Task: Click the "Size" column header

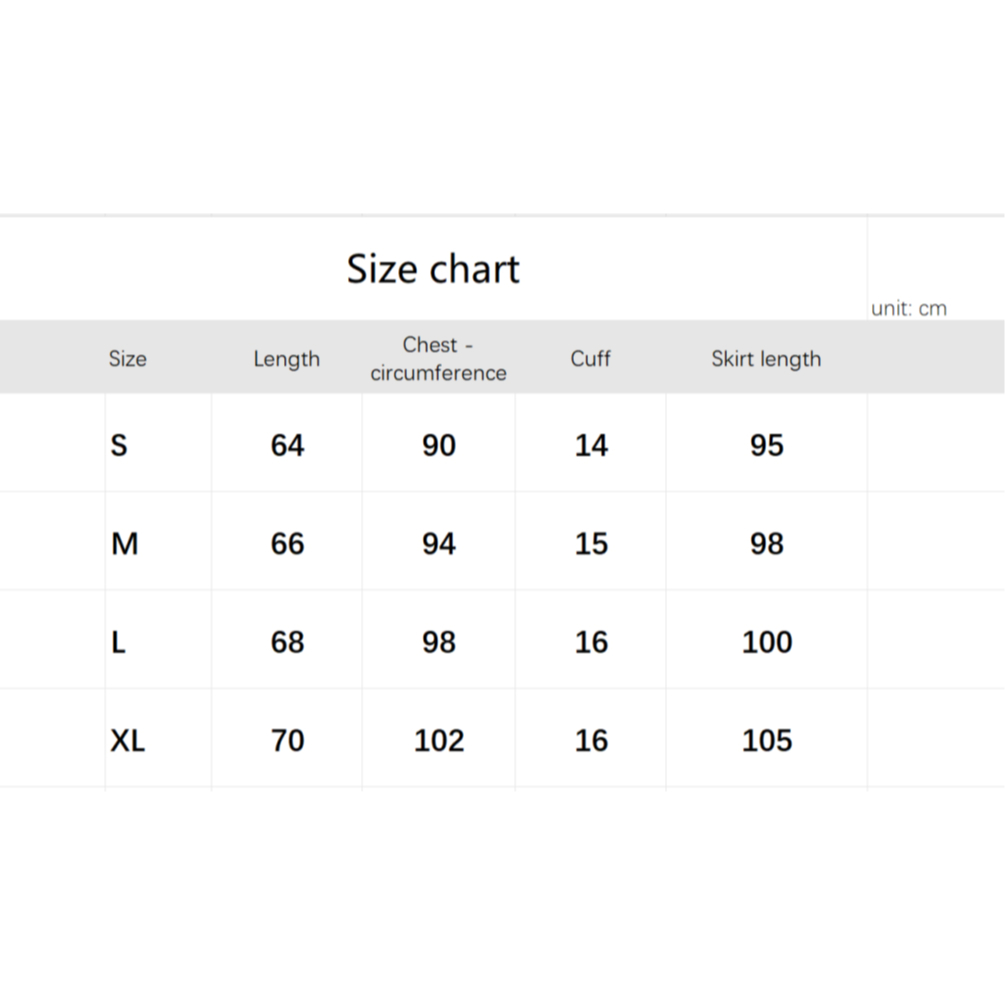Action: click(x=127, y=358)
